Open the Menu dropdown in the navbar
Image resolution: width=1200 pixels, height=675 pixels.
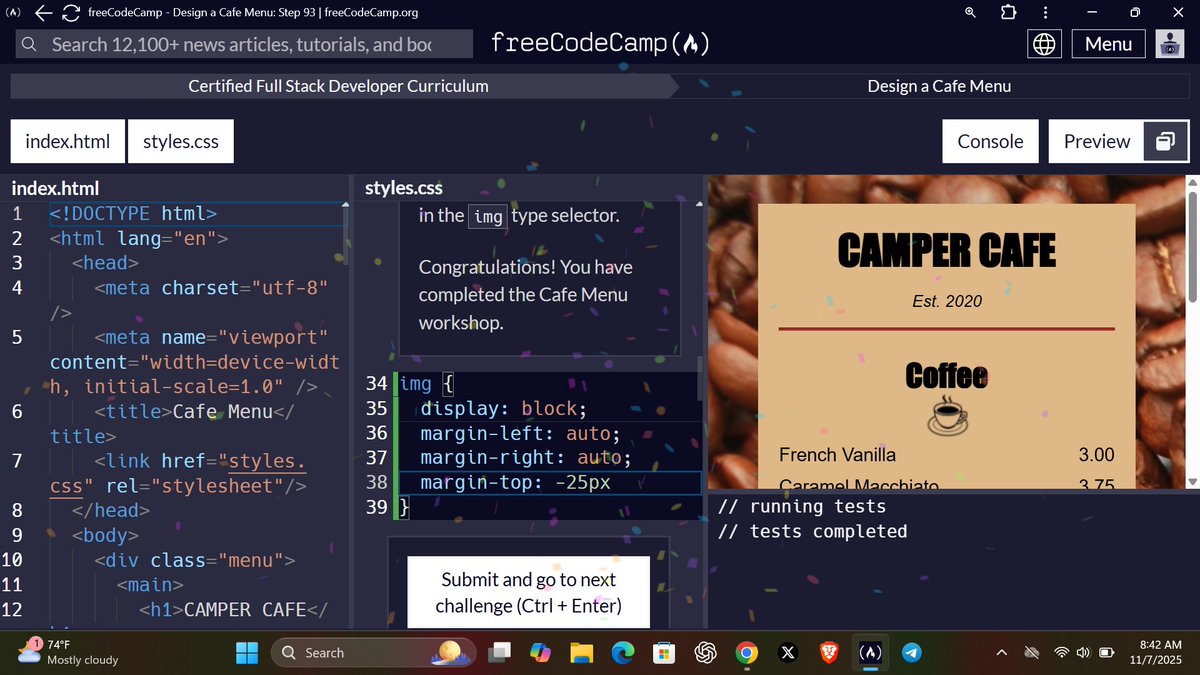pos(1108,43)
